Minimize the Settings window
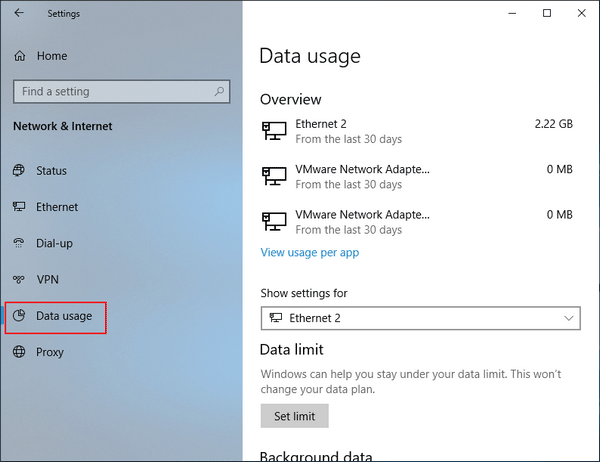Image resolution: width=600 pixels, height=462 pixels. click(512, 13)
